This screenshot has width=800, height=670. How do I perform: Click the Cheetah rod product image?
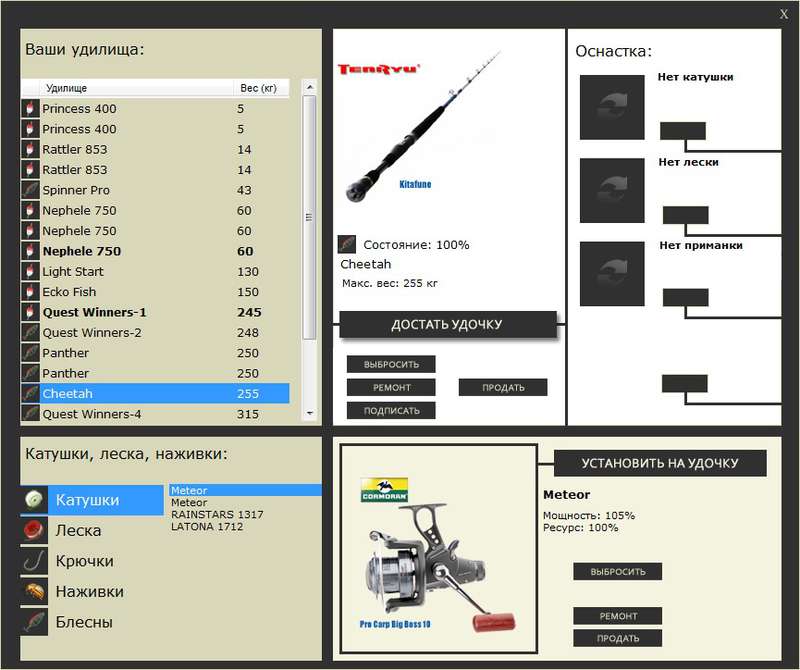[x=422, y=128]
